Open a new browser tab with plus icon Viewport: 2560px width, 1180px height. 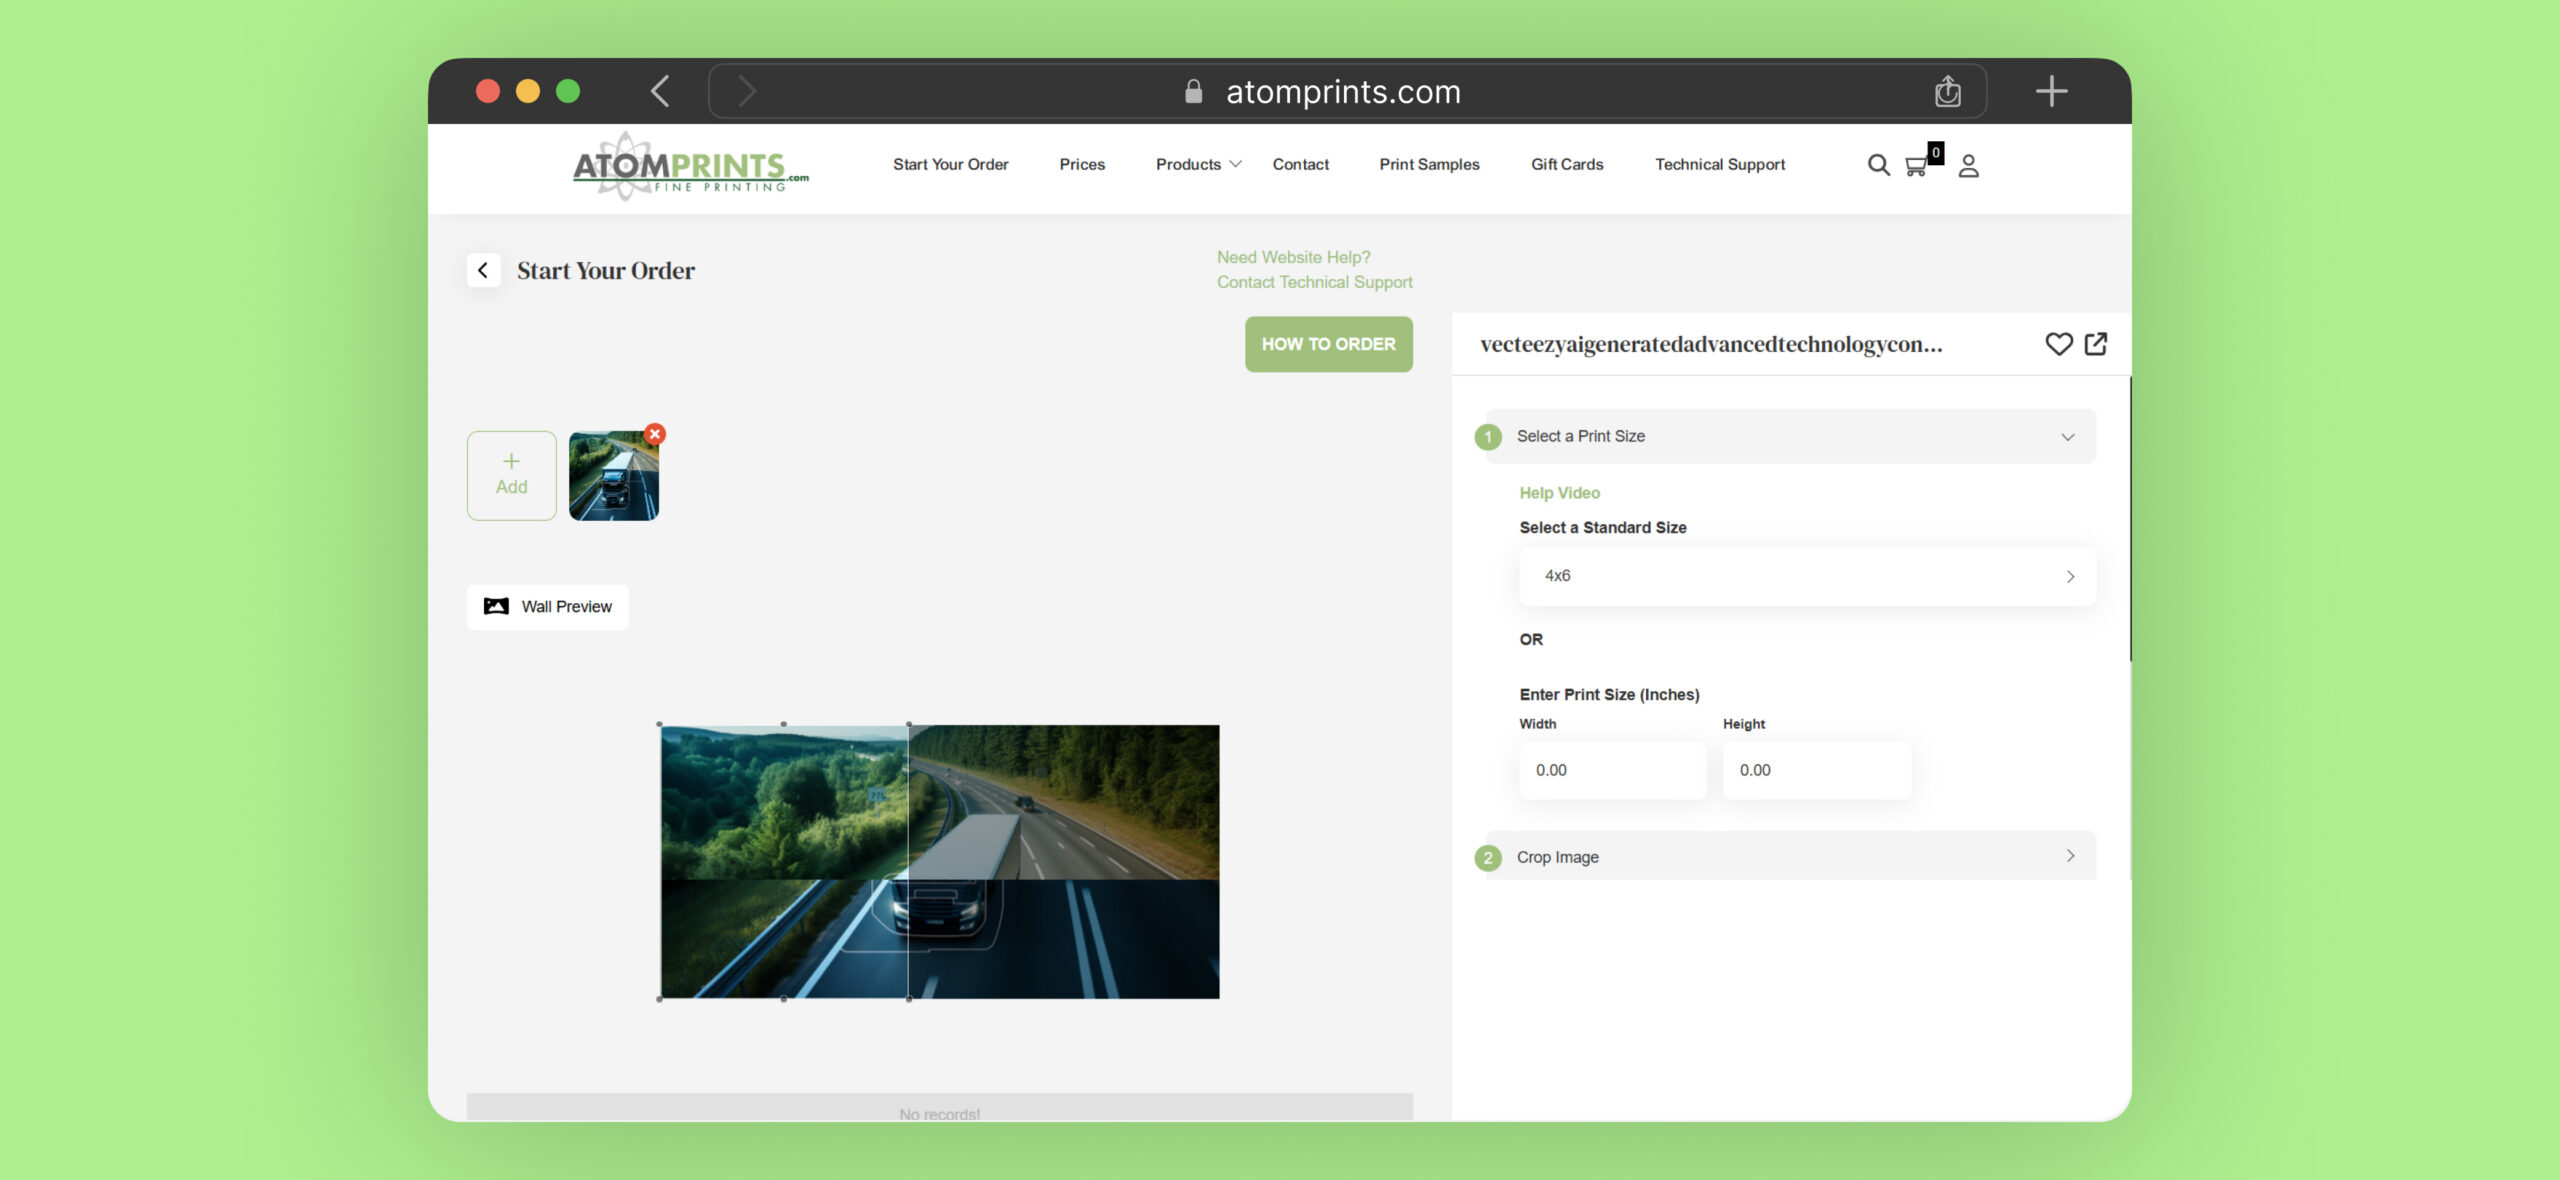(2051, 92)
